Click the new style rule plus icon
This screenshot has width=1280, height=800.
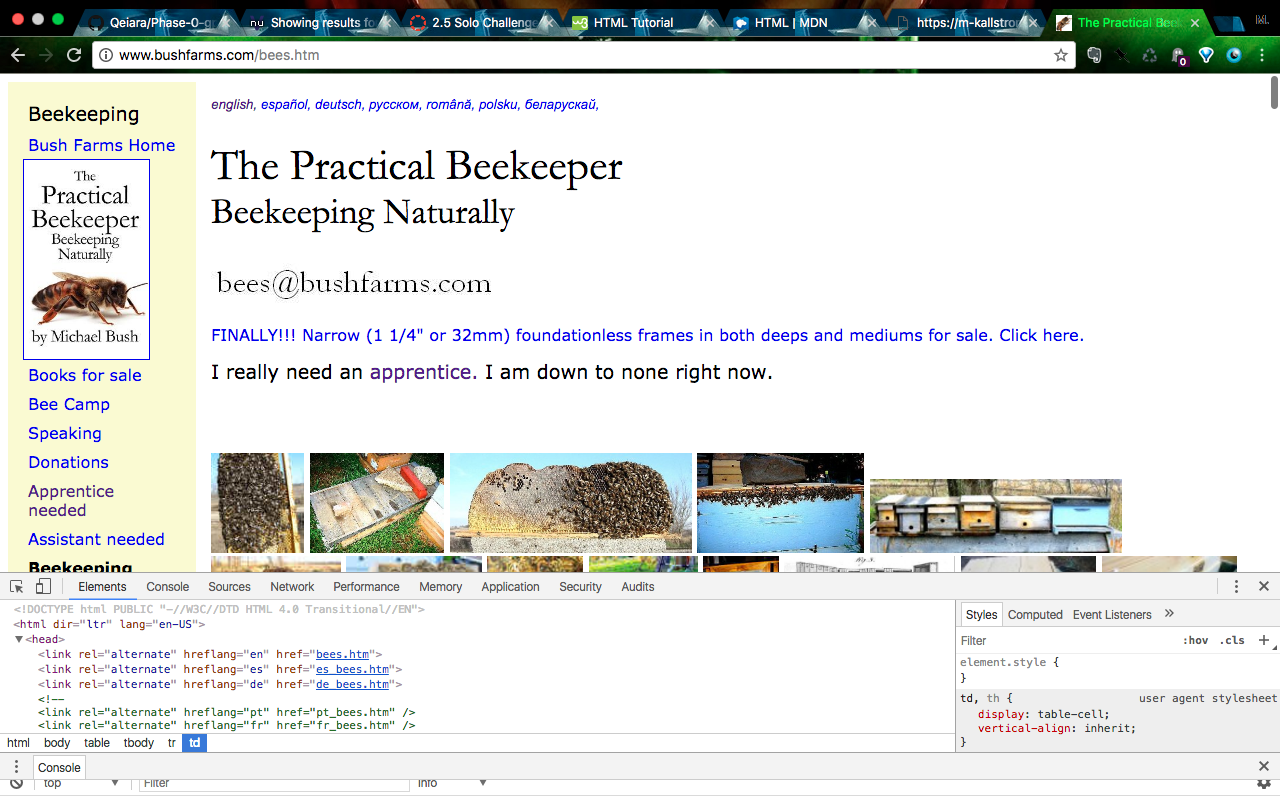1263,640
